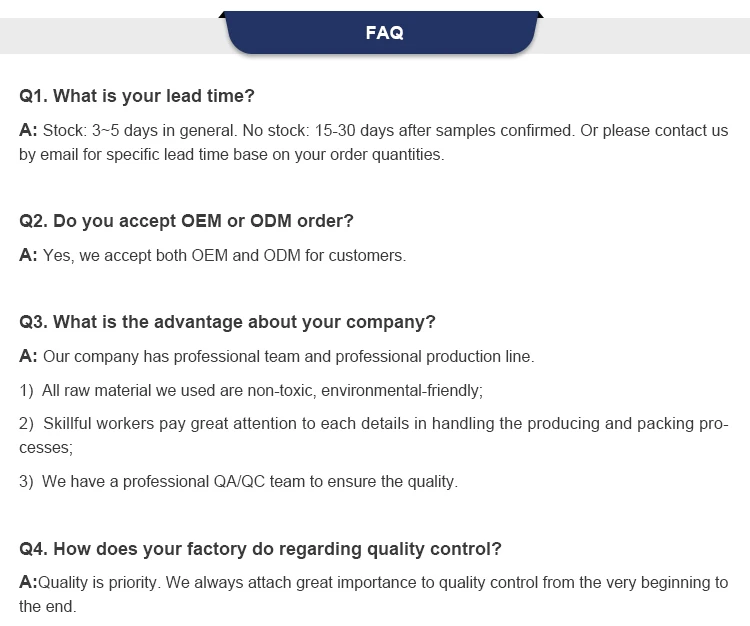Click the bold 'A:' label under Q1
Image resolution: width=750 pixels, height=626 pixels.
28,130
